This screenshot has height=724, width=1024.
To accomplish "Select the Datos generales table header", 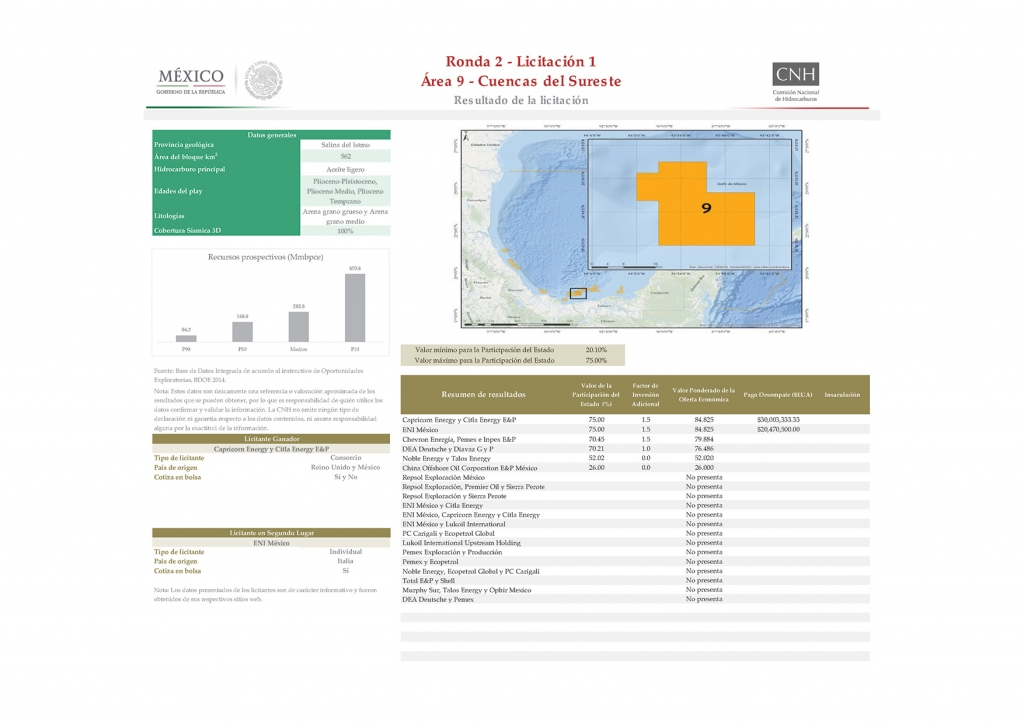I will click(271, 134).
